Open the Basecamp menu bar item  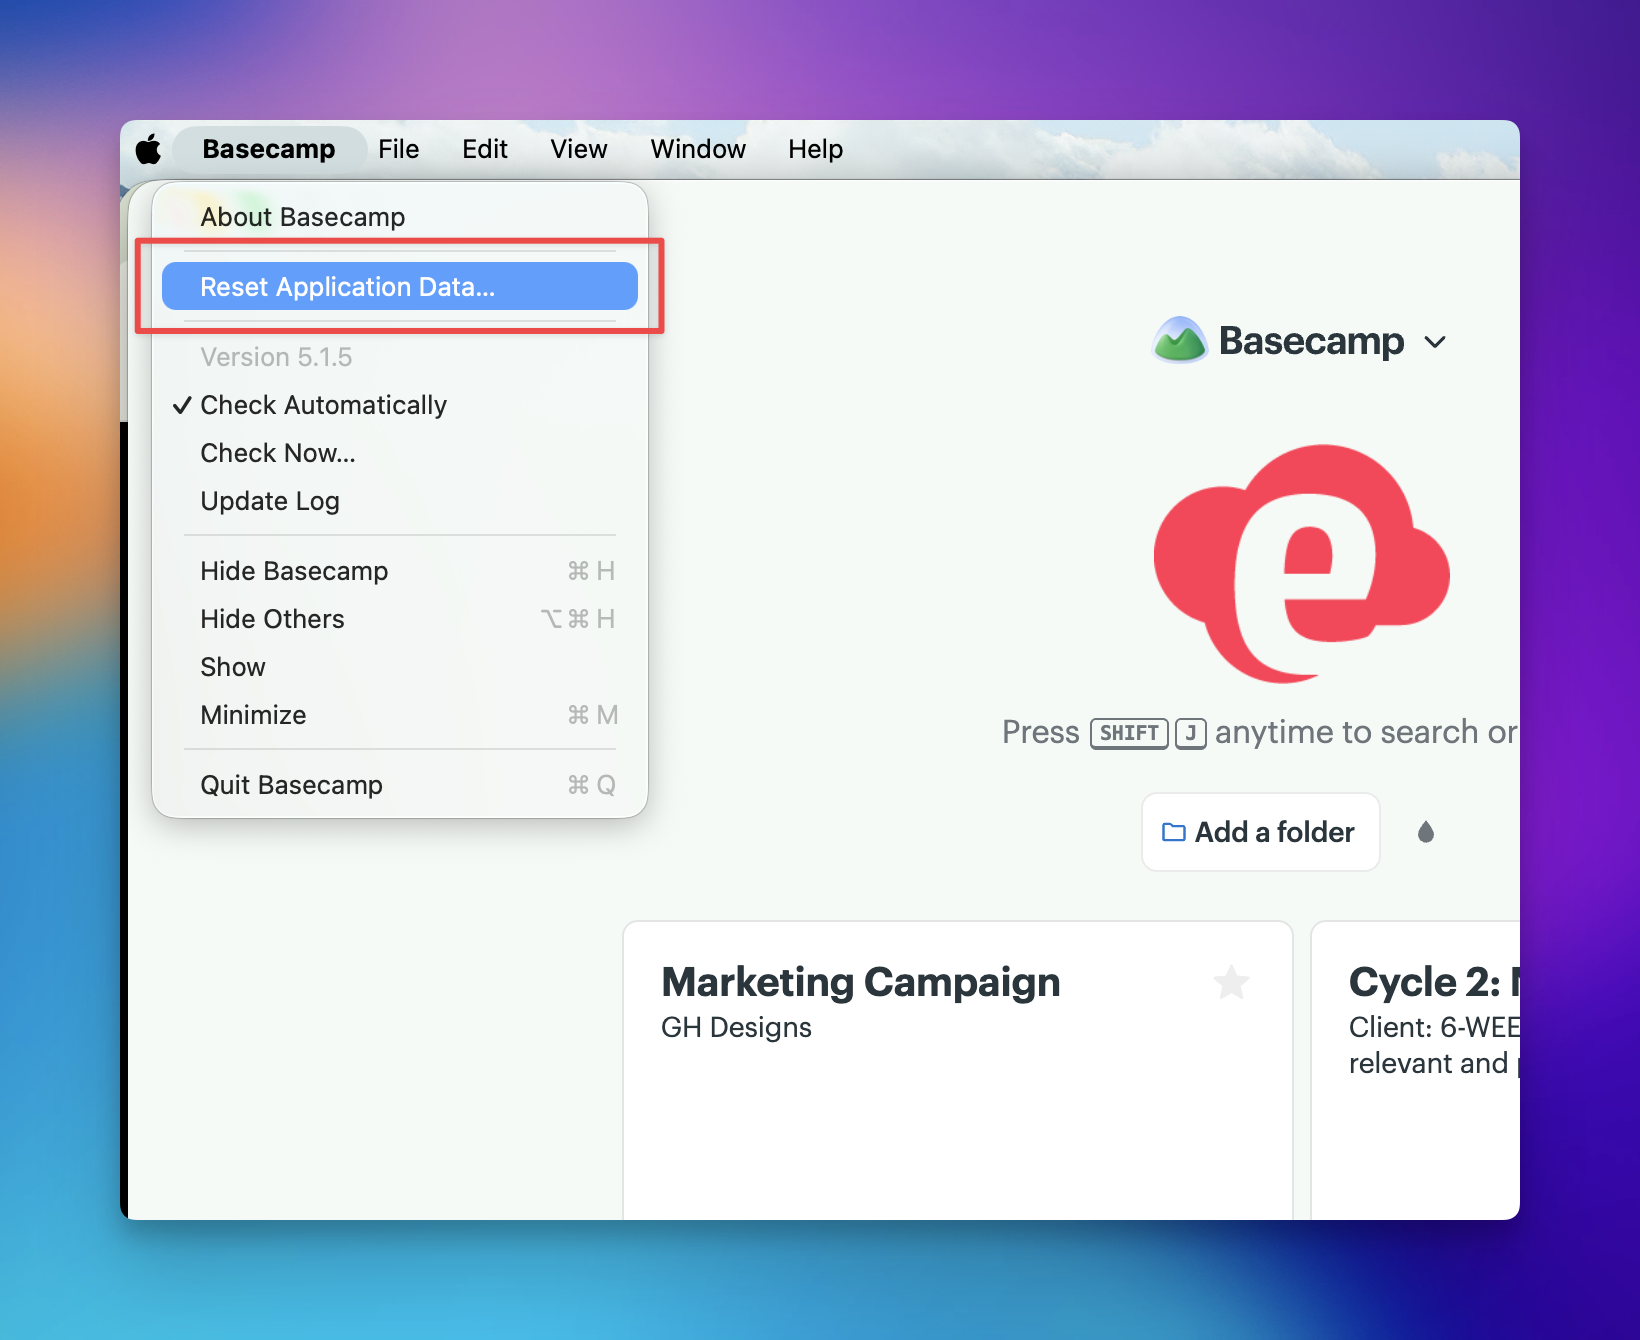pyautogui.click(x=269, y=149)
